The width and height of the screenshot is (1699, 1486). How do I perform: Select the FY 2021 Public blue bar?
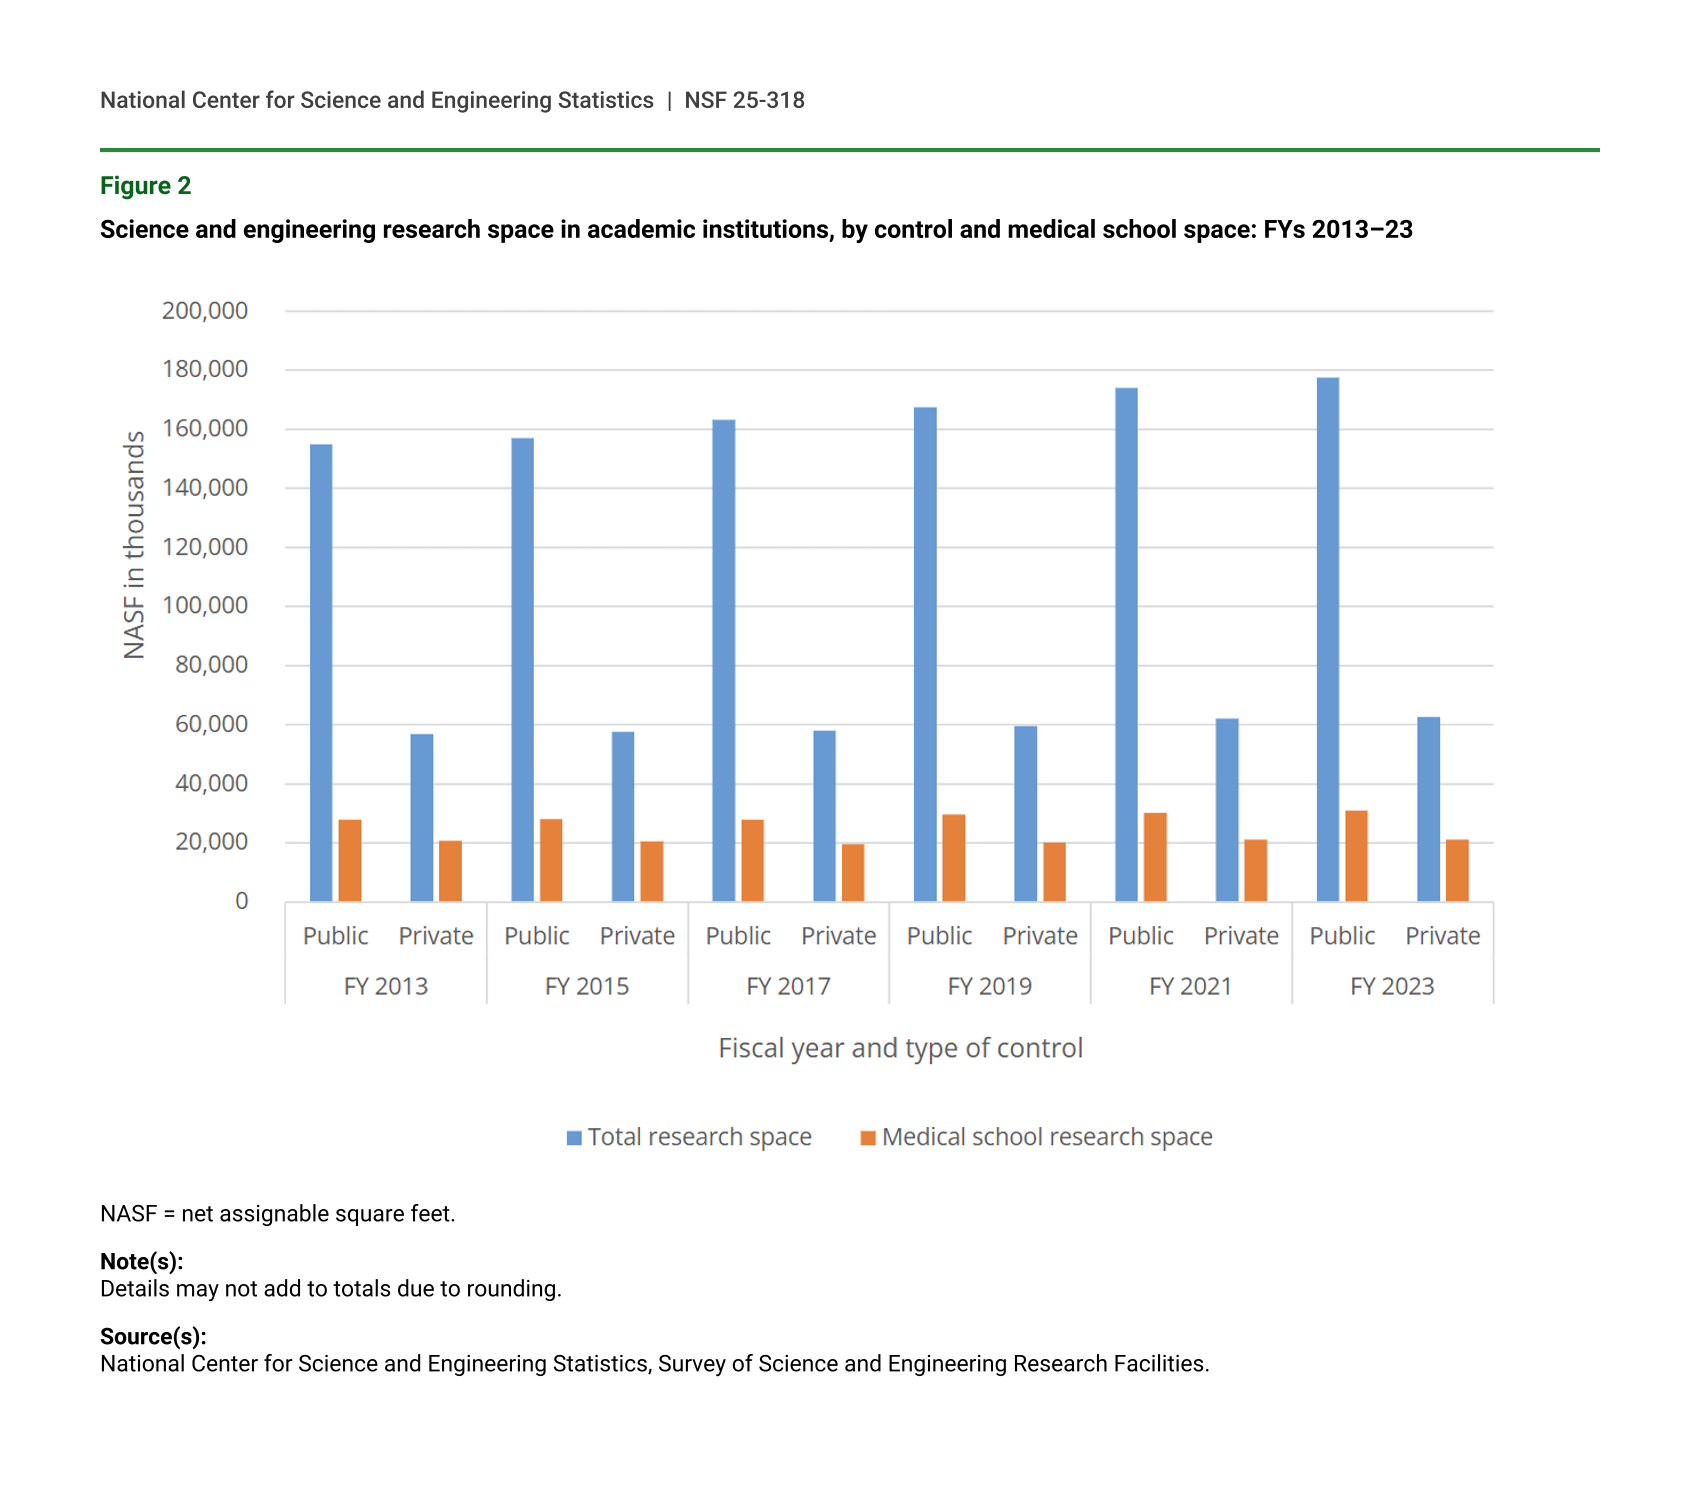[x=1126, y=645]
